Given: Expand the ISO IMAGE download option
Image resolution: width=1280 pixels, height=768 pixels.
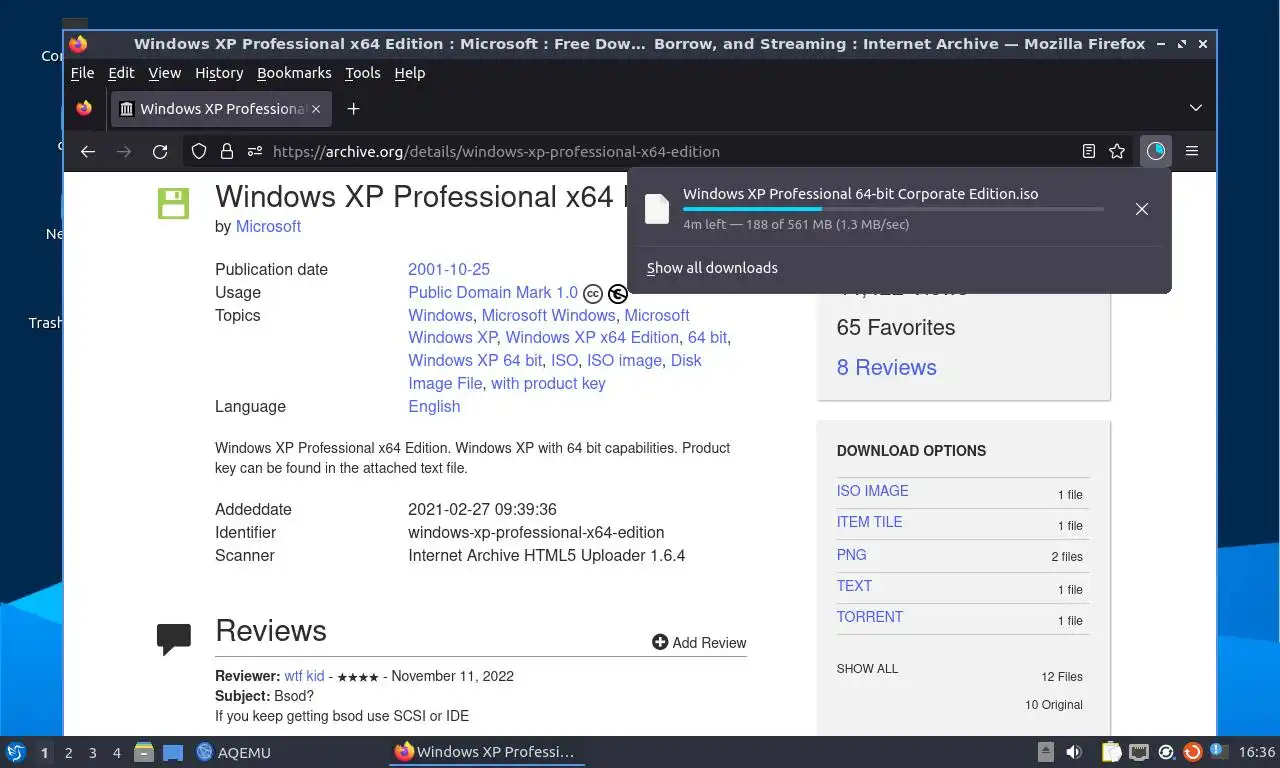Looking at the screenshot, I should pyautogui.click(x=873, y=491).
